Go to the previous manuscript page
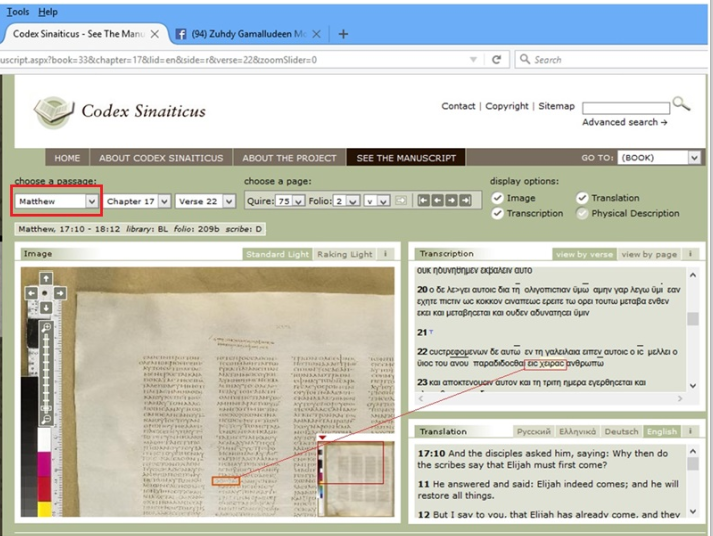 tap(437, 200)
